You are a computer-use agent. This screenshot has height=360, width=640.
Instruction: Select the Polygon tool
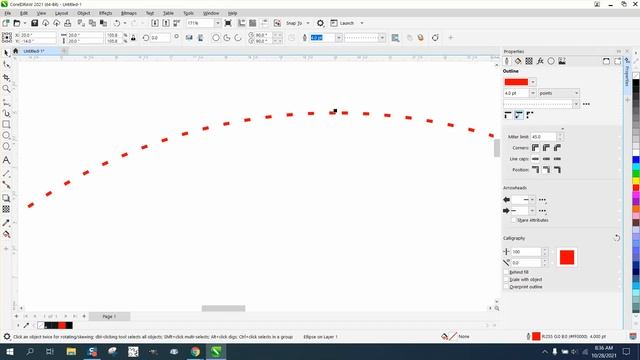7,146
